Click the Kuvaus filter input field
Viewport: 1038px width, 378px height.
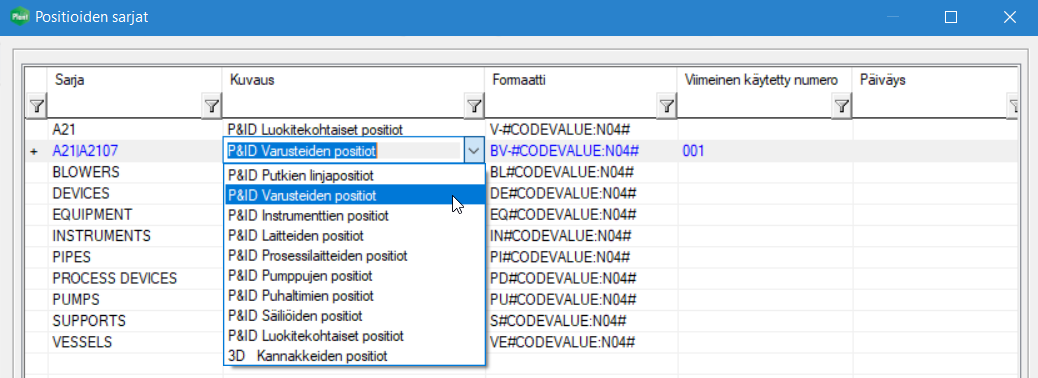coord(344,105)
